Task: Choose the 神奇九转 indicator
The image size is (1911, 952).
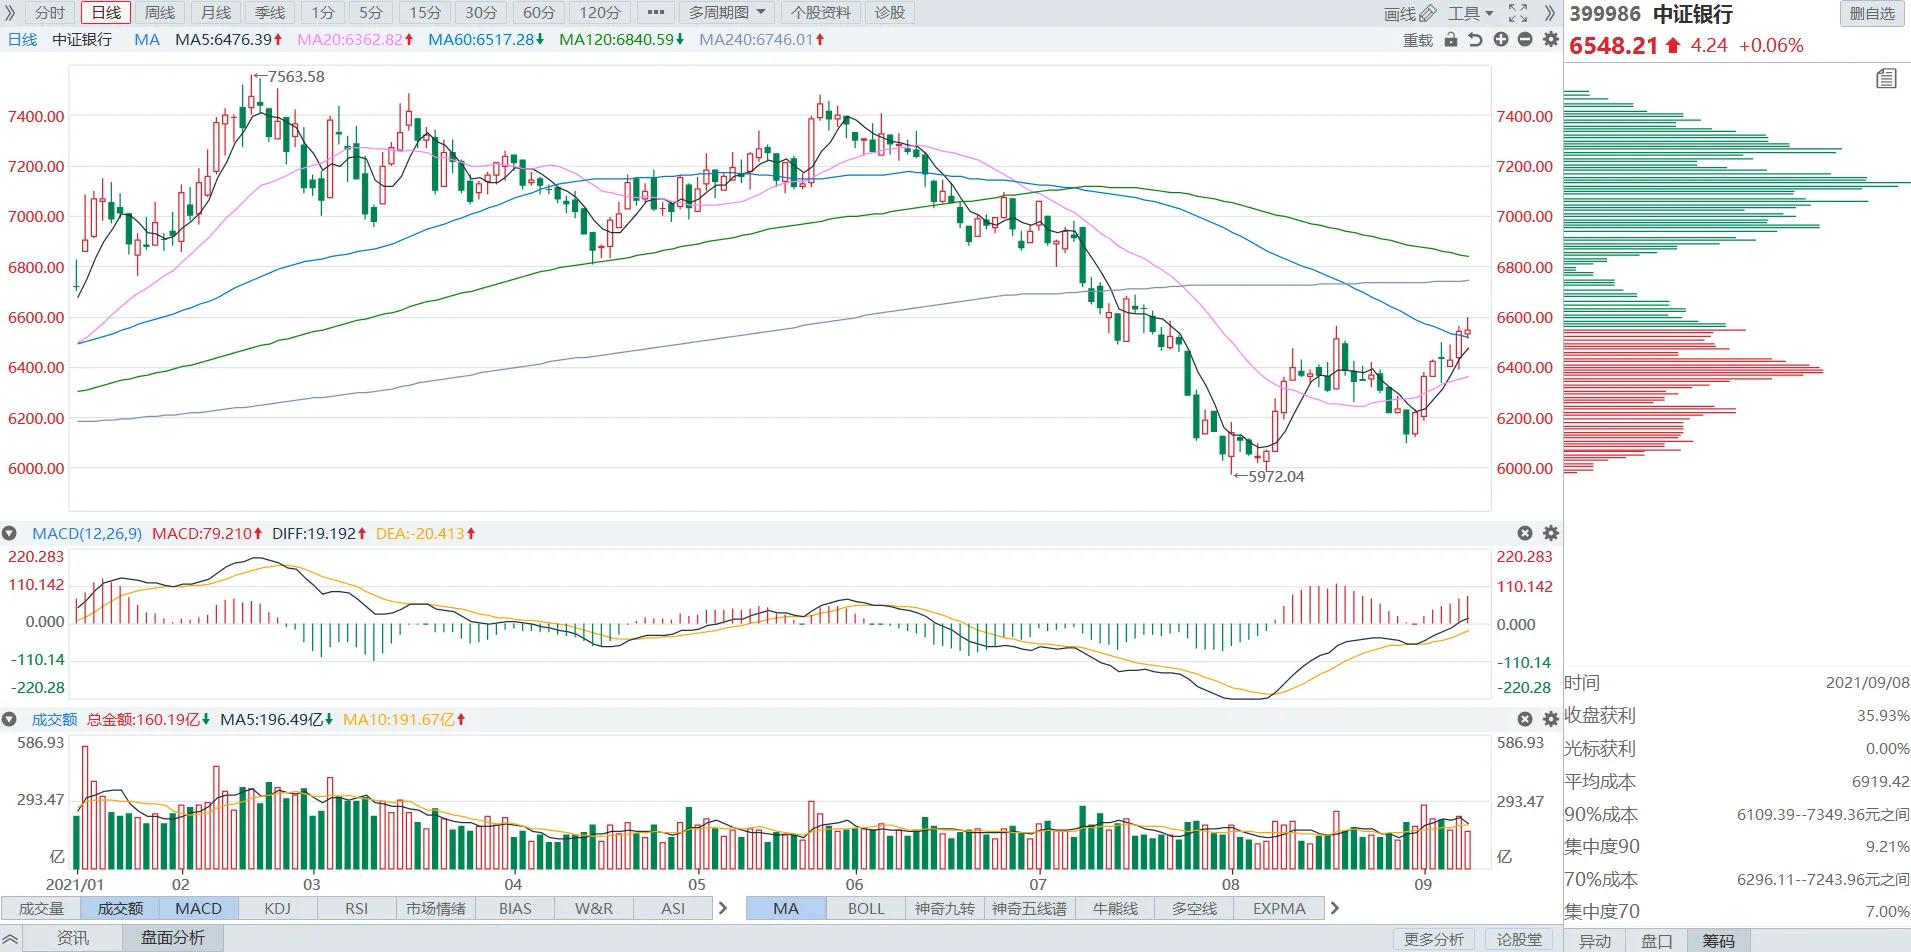Action: [945, 908]
